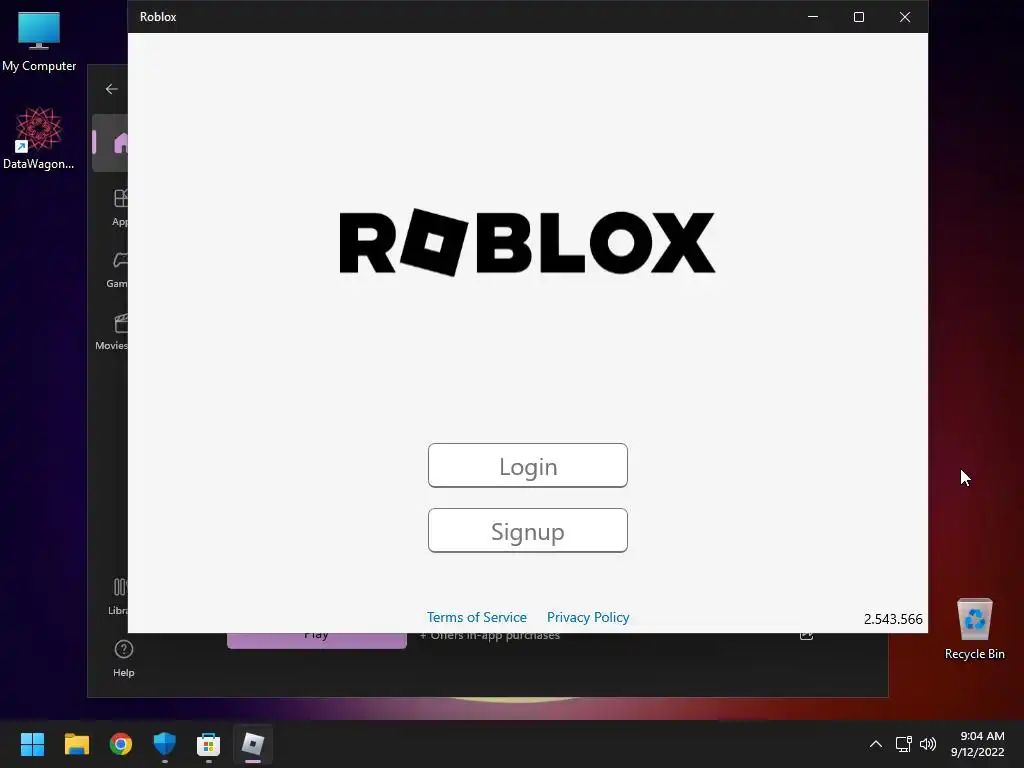Switch to Microsoft Store in the taskbar
This screenshot has height=768, width=1024.
click(x=208, y=744)
